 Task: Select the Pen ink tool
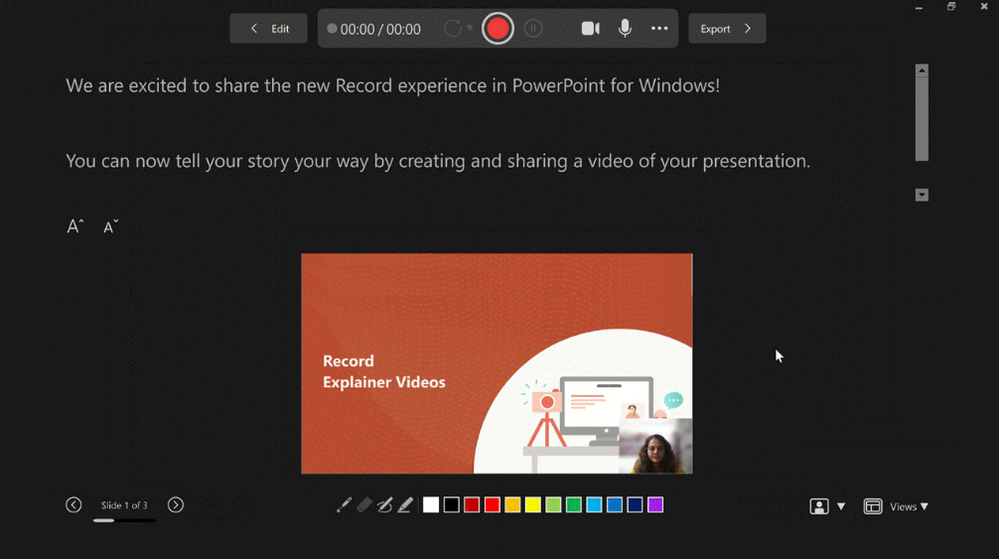[385, 505]
